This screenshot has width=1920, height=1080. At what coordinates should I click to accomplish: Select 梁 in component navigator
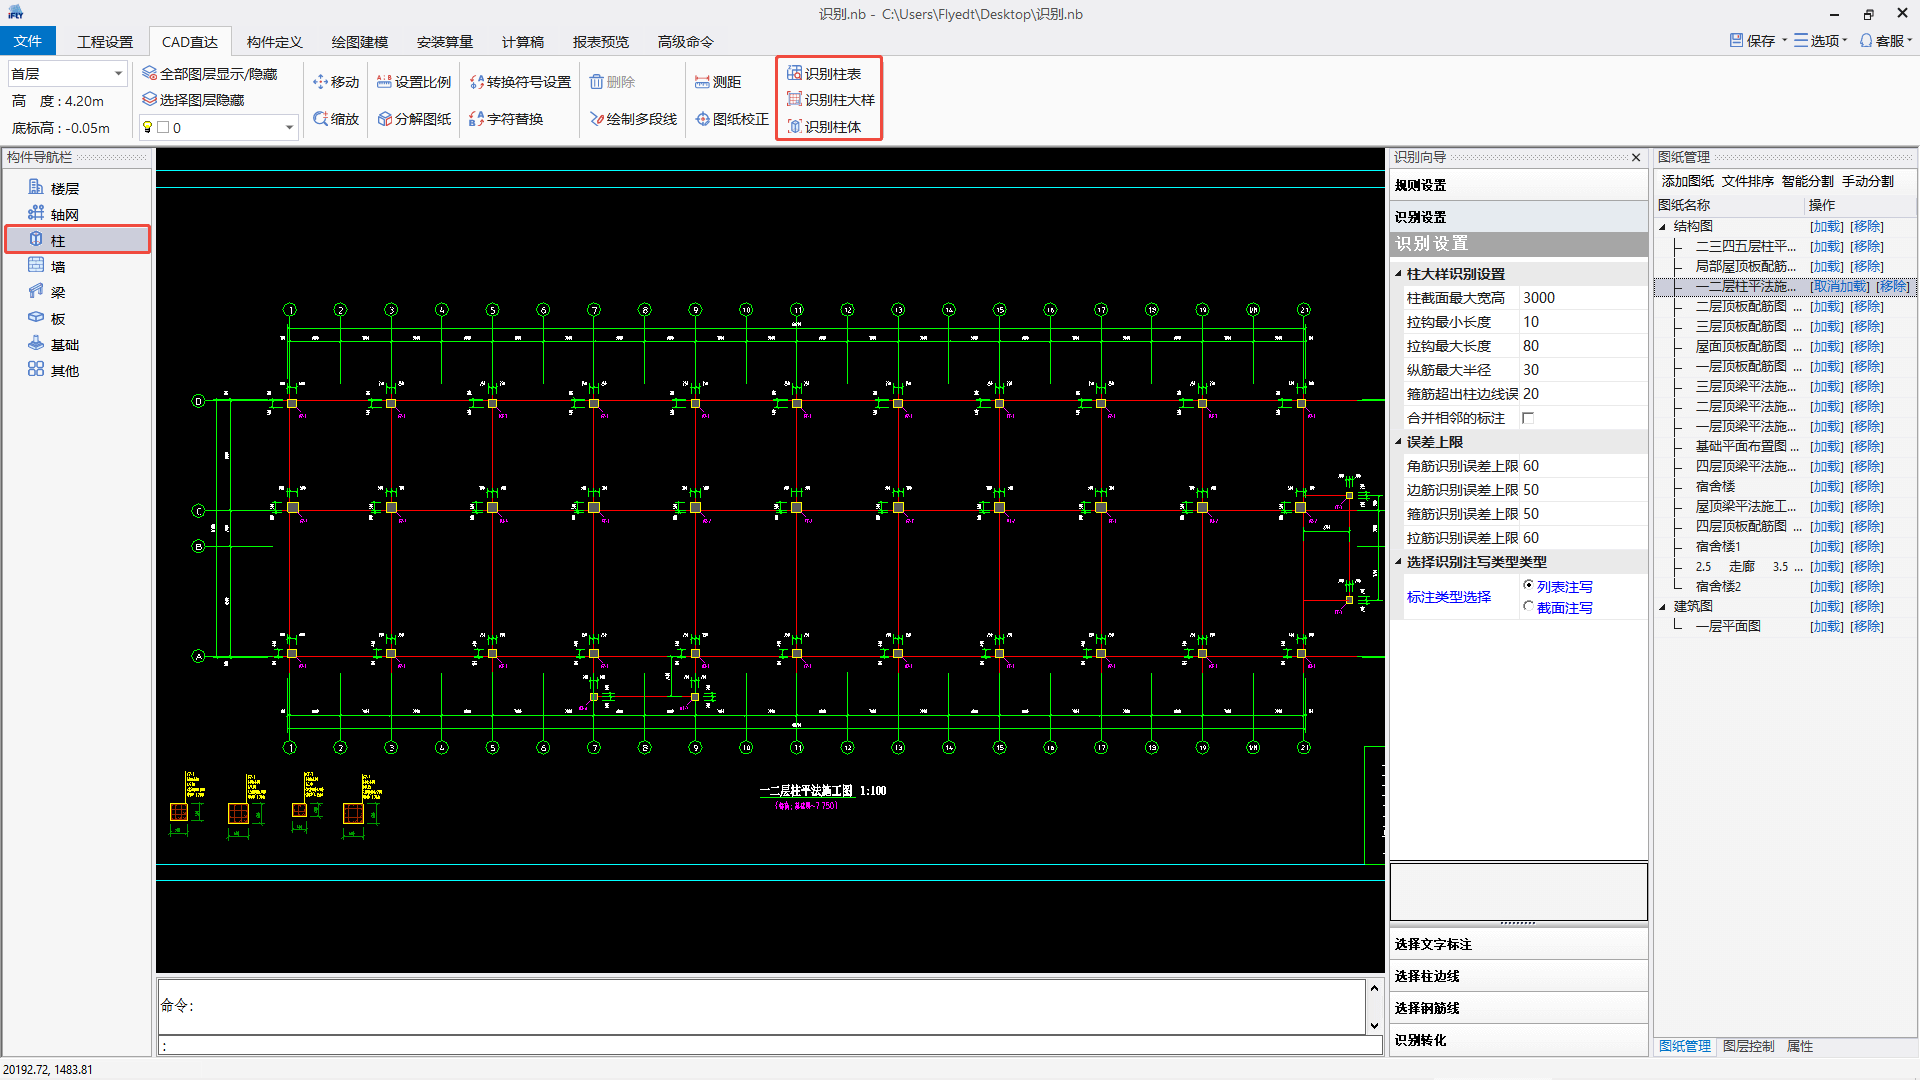pyautogui.click(x=47, y=292)
